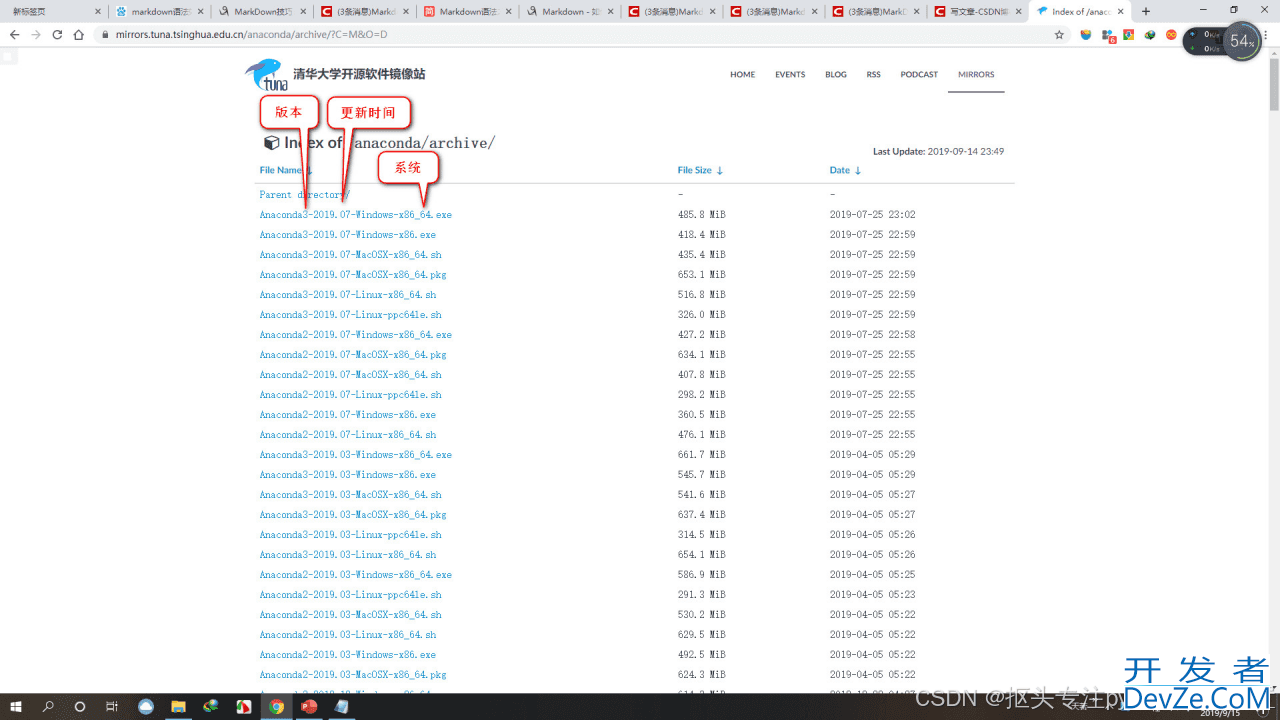Go back using the browser back arrow

[14, 34]
